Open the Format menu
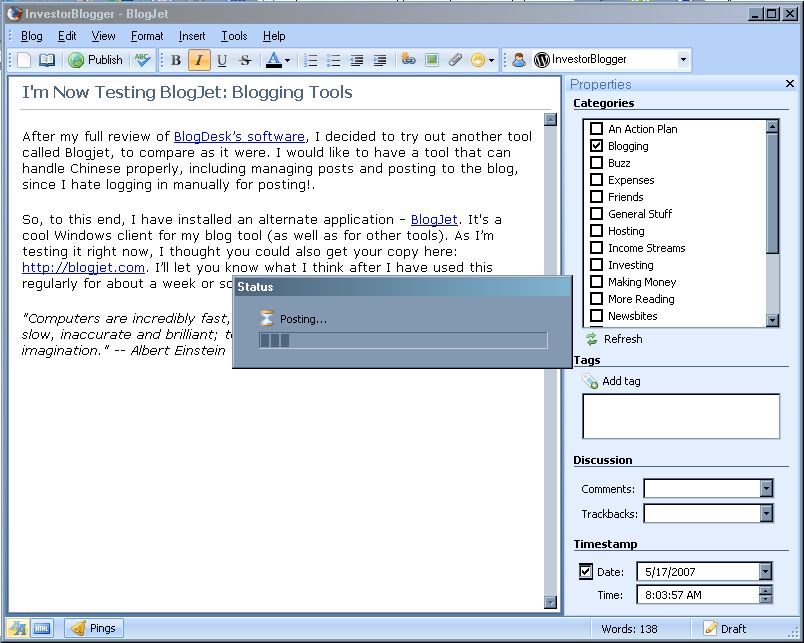804x643 pixels. (x=147, y=36)
